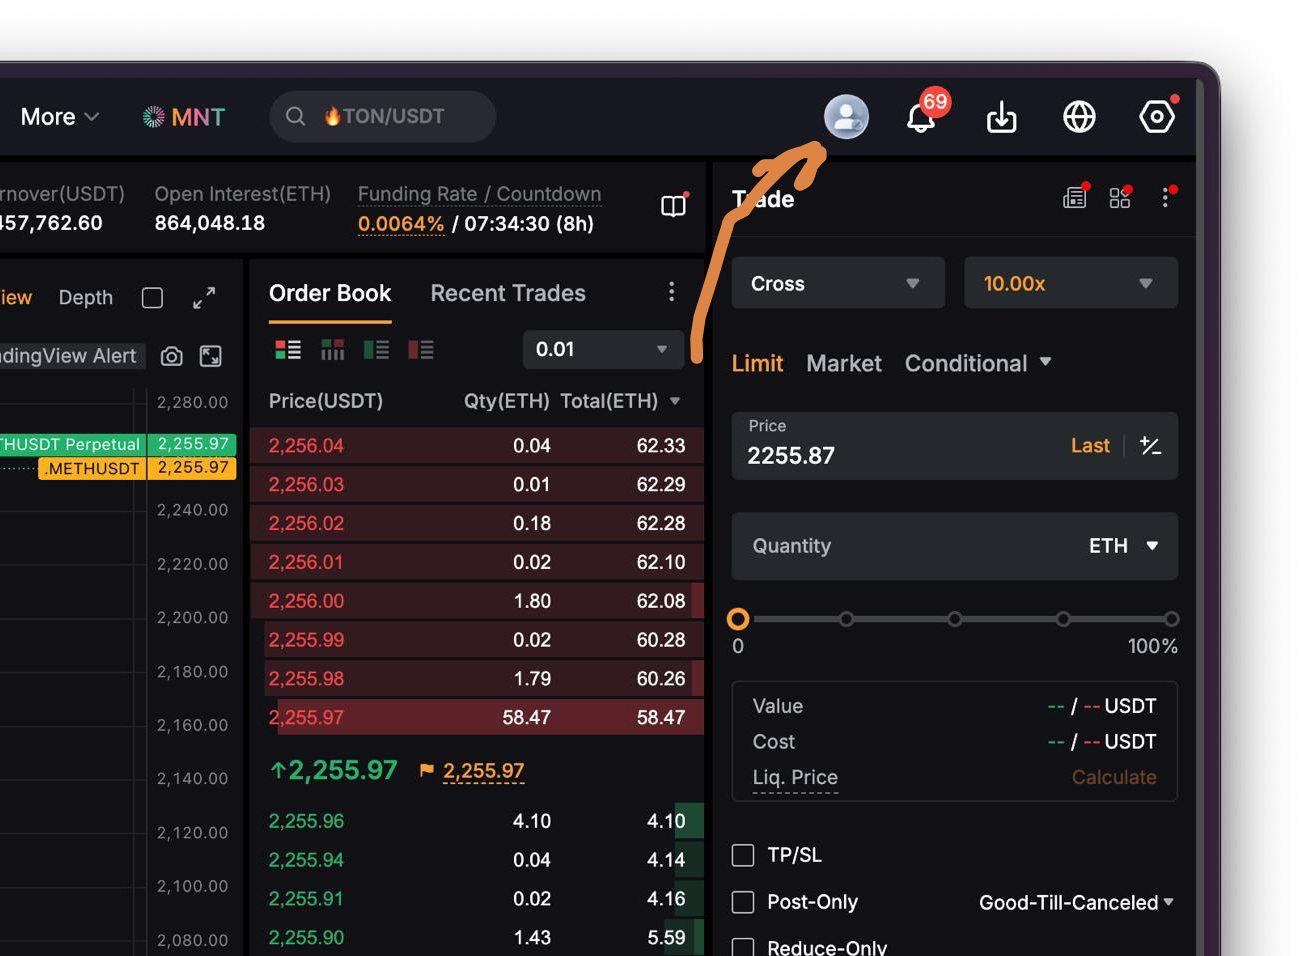Open the 10.00x leverage dropdown
Viewport: 1311px width, 956px height.
(1071, 283)
